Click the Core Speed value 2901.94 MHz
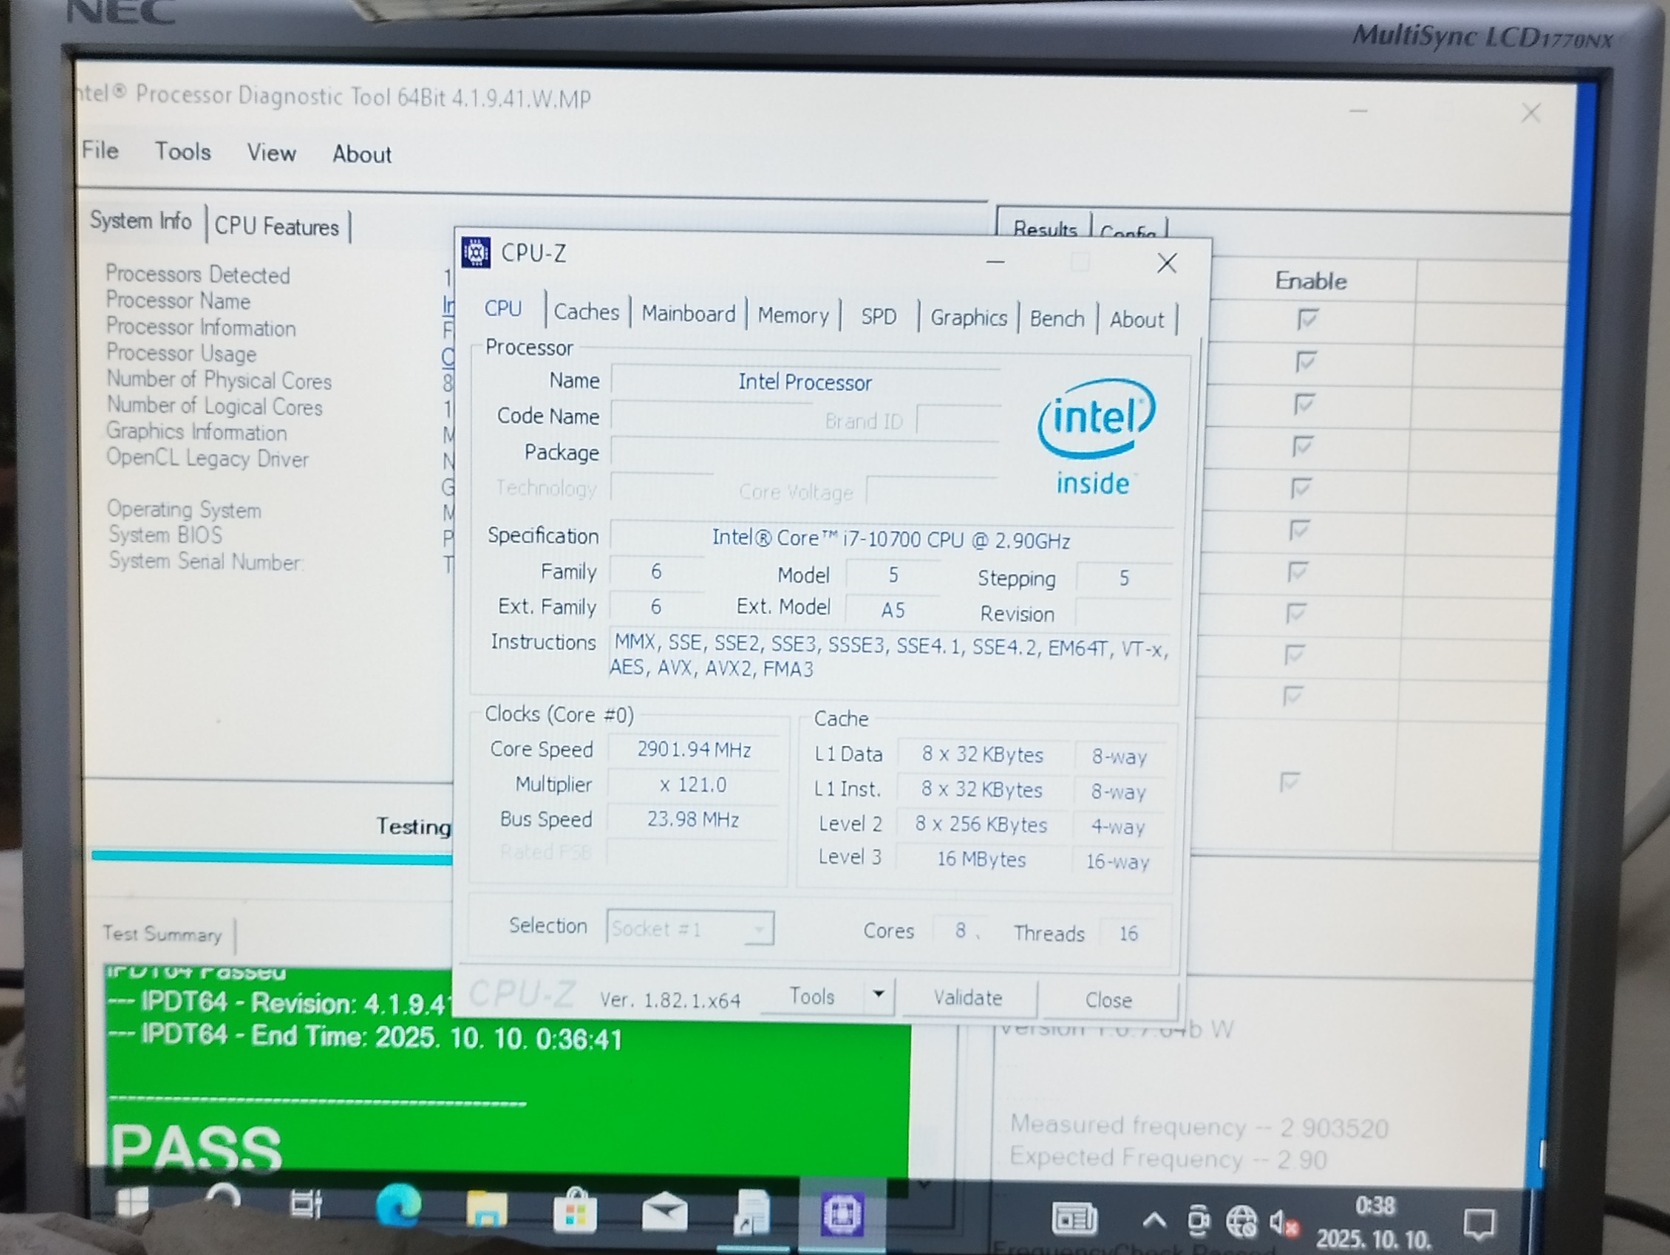The height and width of the screenshot is (1255, 1670). pos(694,750)
